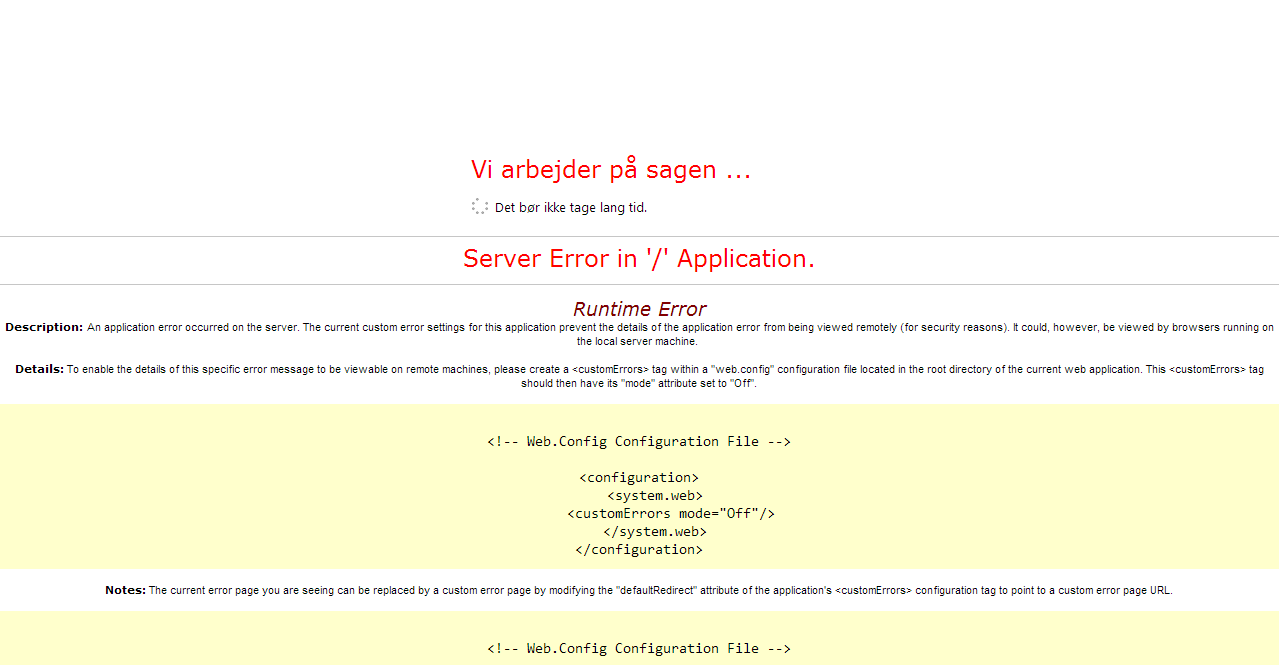Click the closing '</configuration>' tag line
The image size is (1279, 665).
point(639,549)
